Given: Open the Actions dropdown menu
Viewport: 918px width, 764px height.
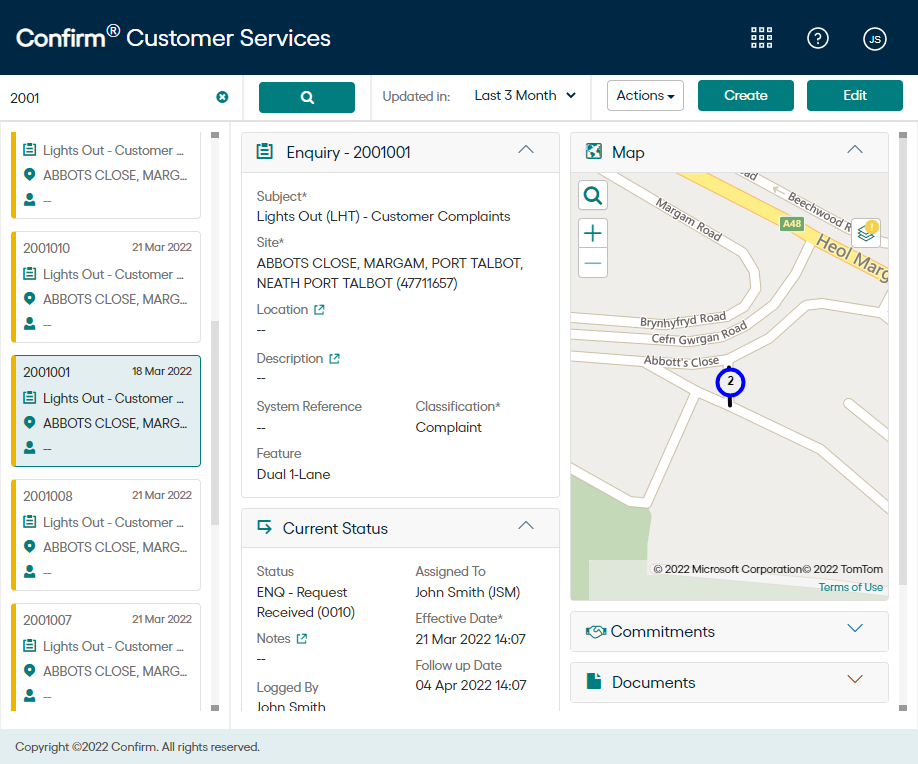Looking at the screenshot, I should click(645, 95).
